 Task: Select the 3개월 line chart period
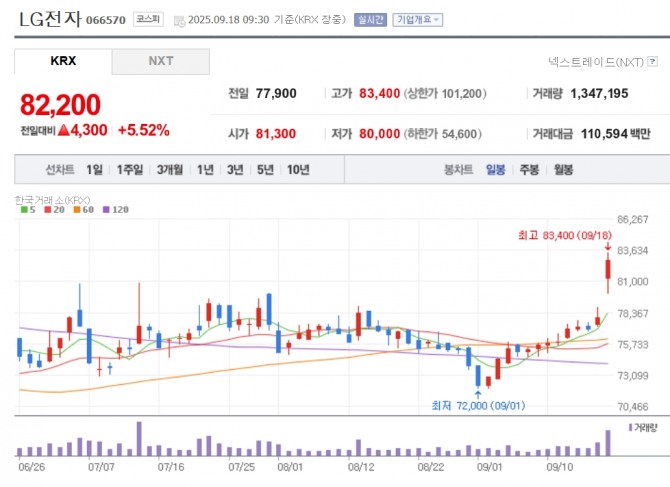[169, 170]
